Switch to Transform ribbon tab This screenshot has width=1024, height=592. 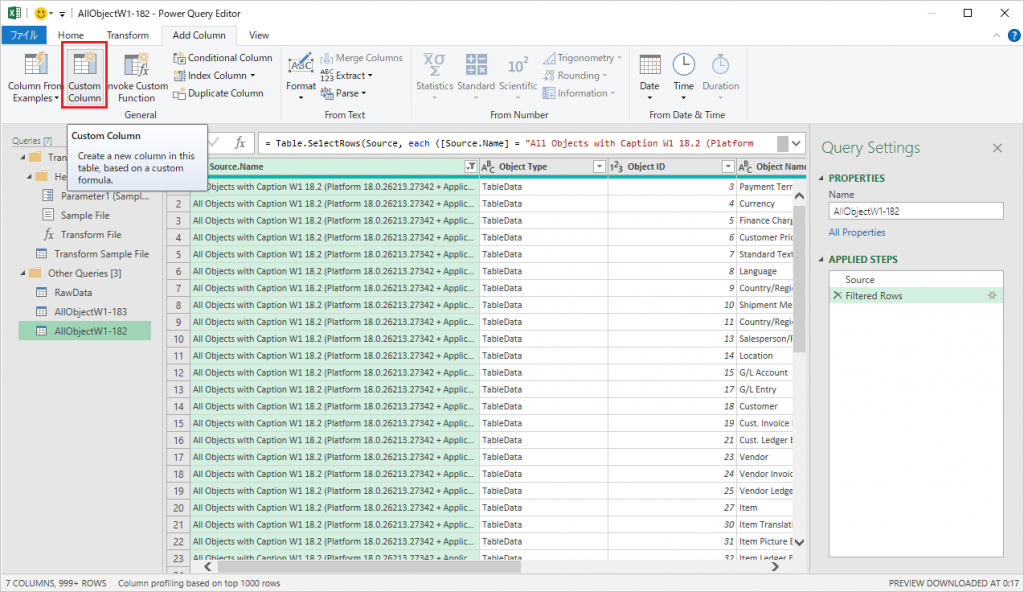click(127, 35)
